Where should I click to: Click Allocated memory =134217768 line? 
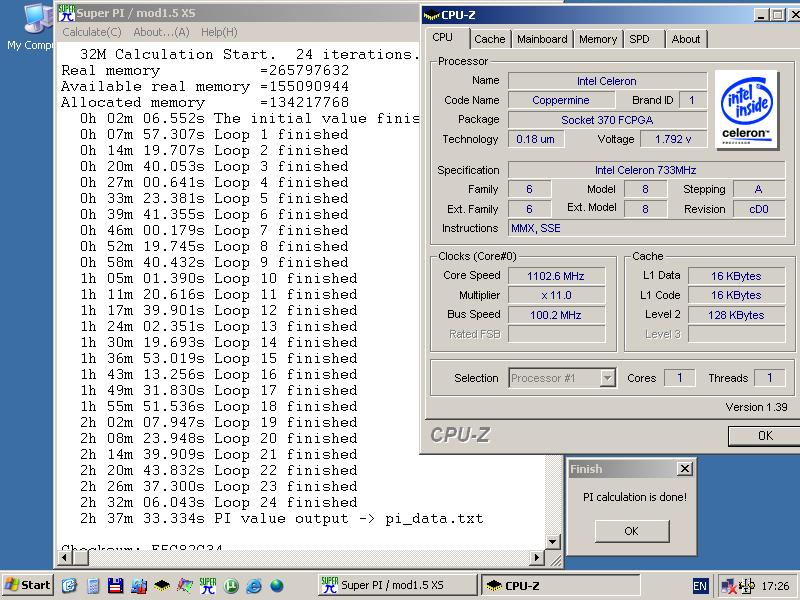click(205, 103)
